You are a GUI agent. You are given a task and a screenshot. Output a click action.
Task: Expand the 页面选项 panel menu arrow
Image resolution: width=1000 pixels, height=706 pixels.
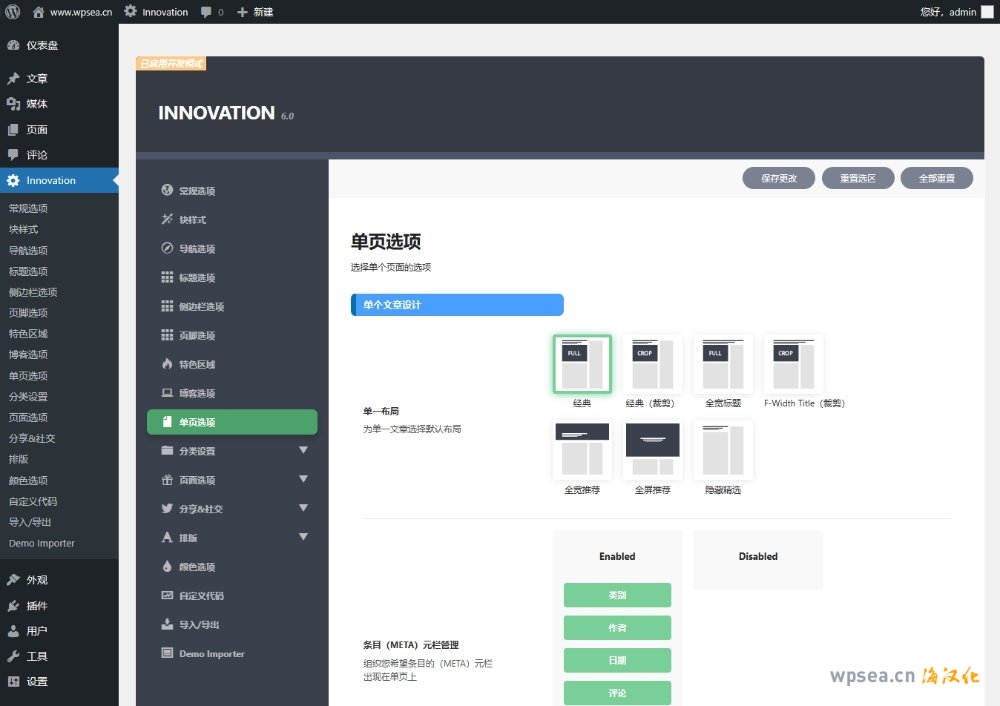point(303,480)
